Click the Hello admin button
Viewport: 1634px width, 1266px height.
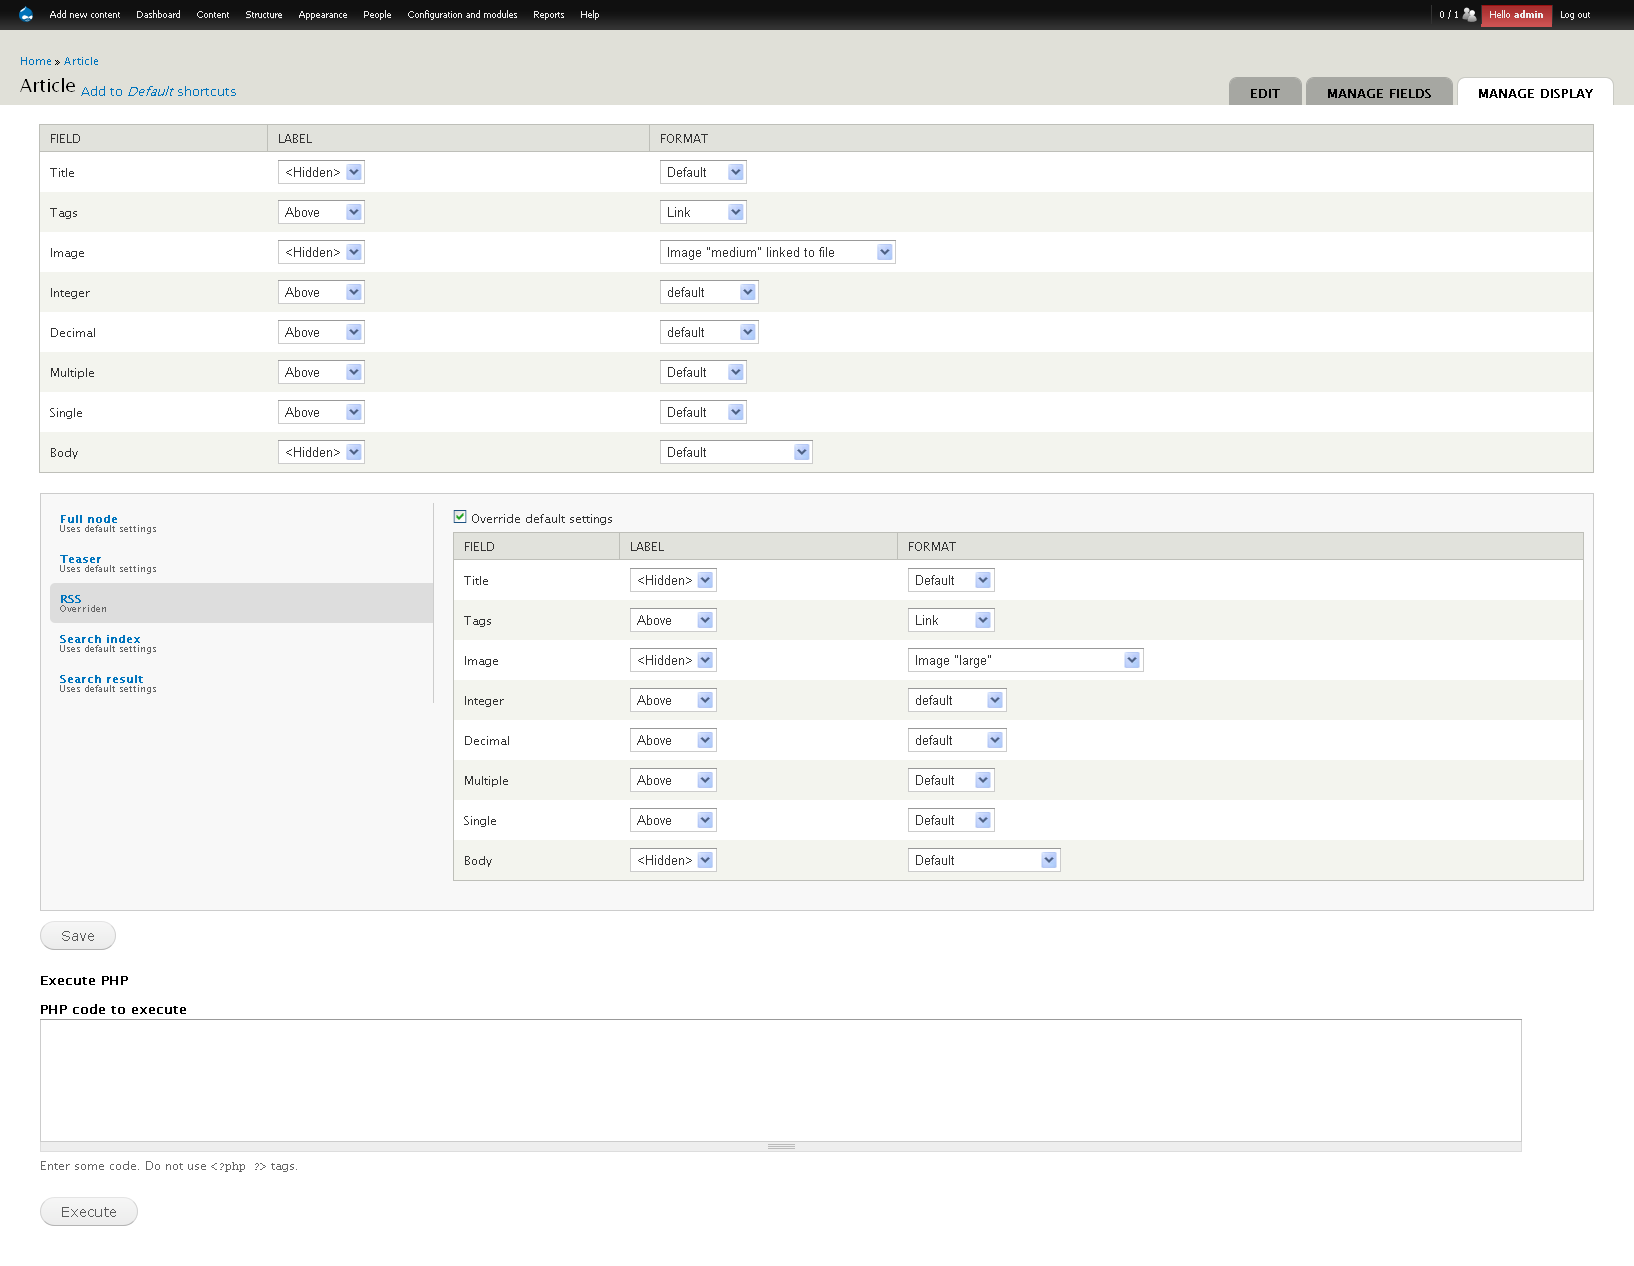tap(1515, 15)
